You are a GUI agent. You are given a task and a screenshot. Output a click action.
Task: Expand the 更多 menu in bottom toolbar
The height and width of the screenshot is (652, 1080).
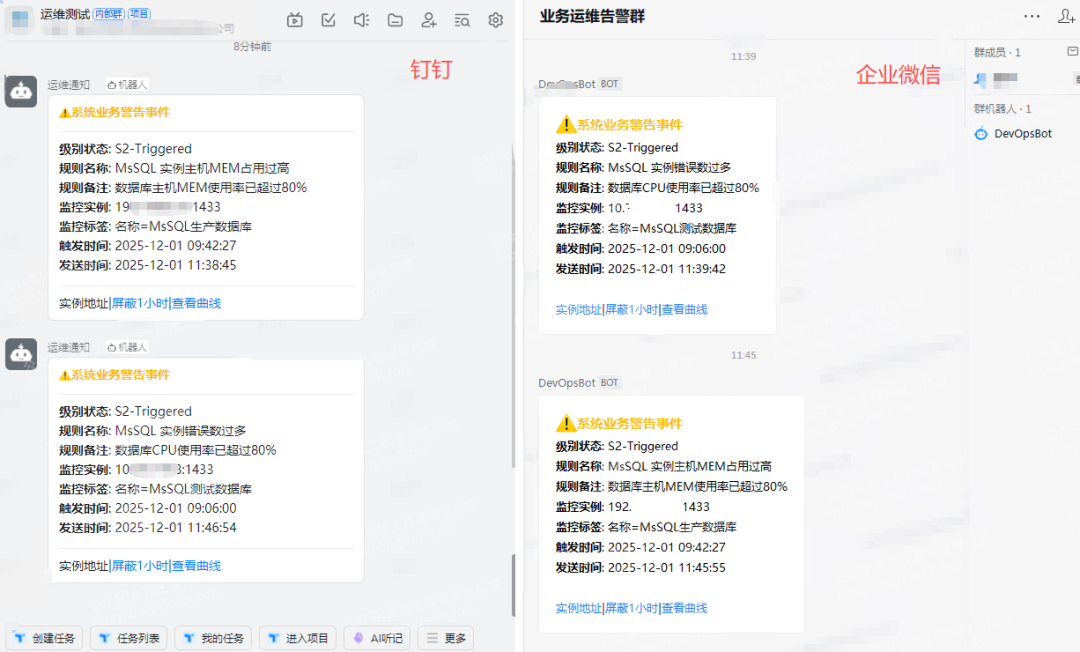tap(446, 638)
